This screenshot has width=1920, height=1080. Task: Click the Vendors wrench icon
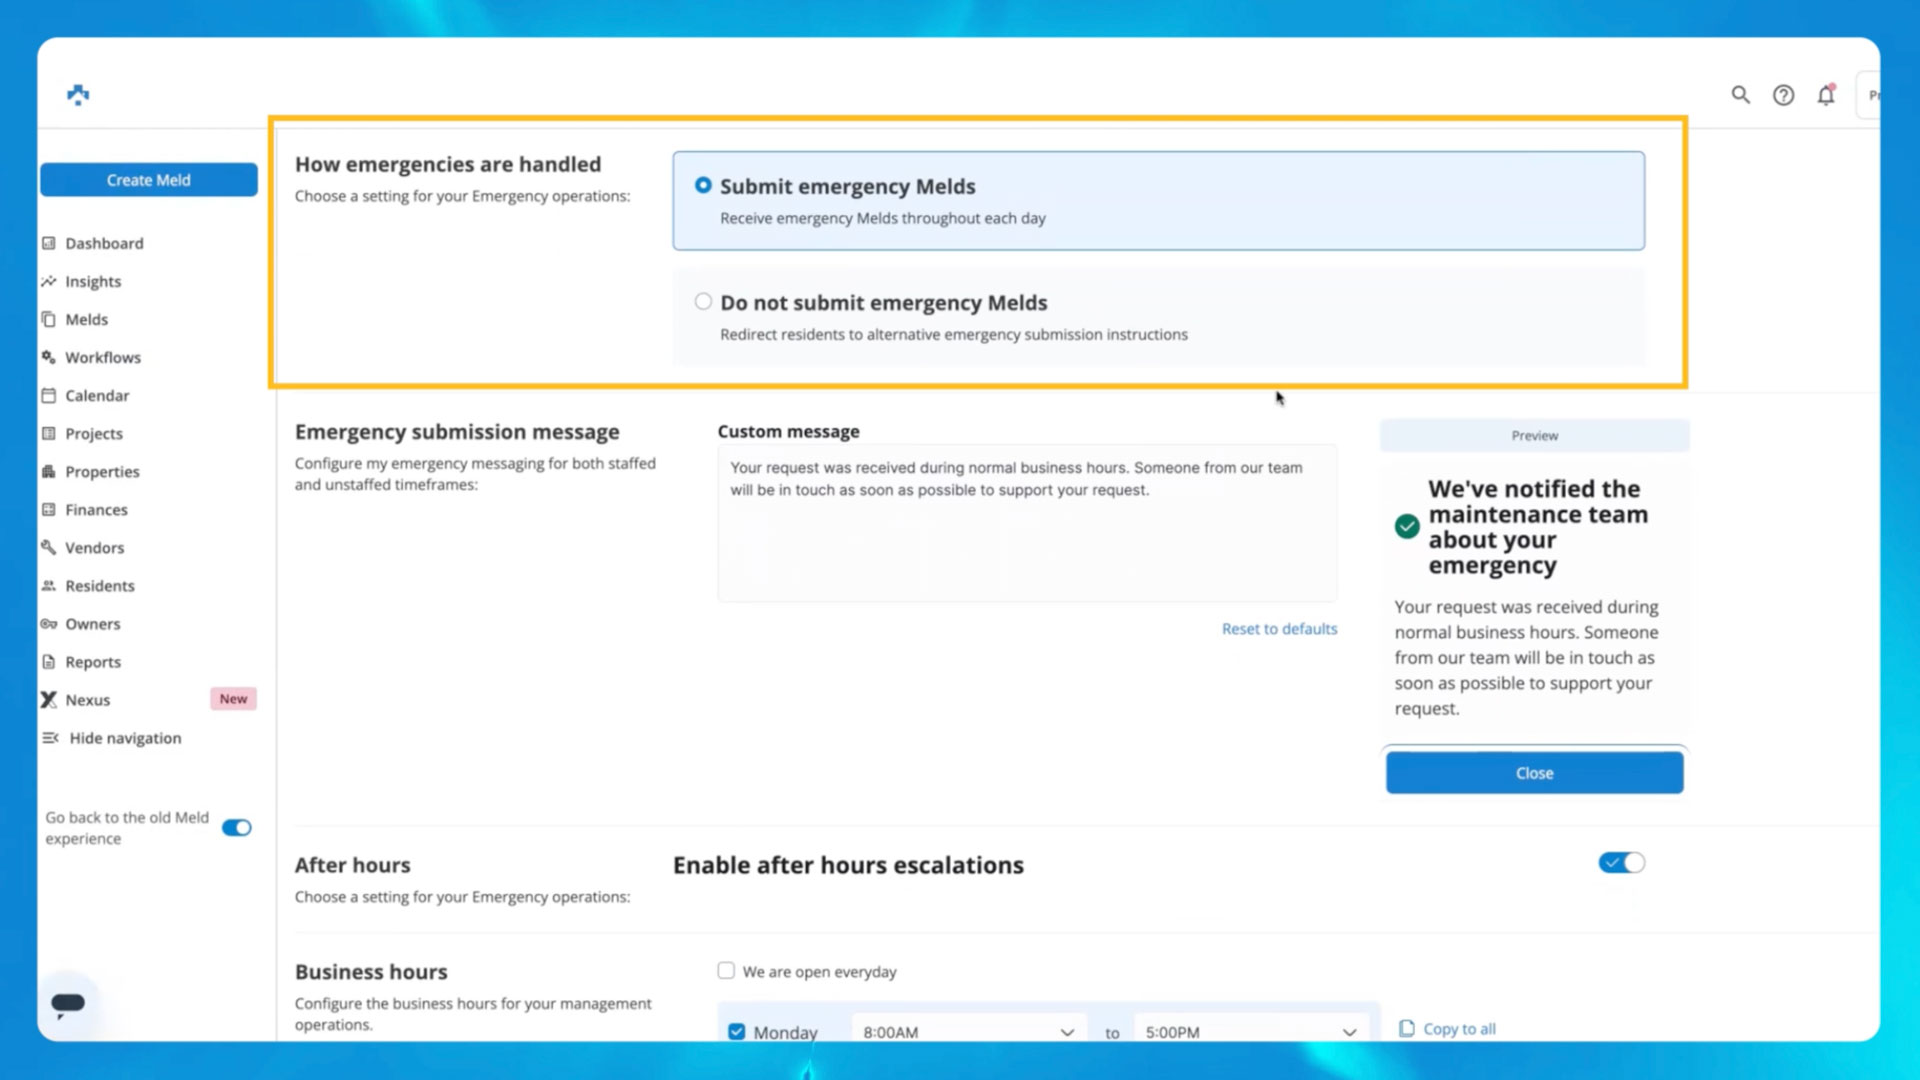click(48, 547)
